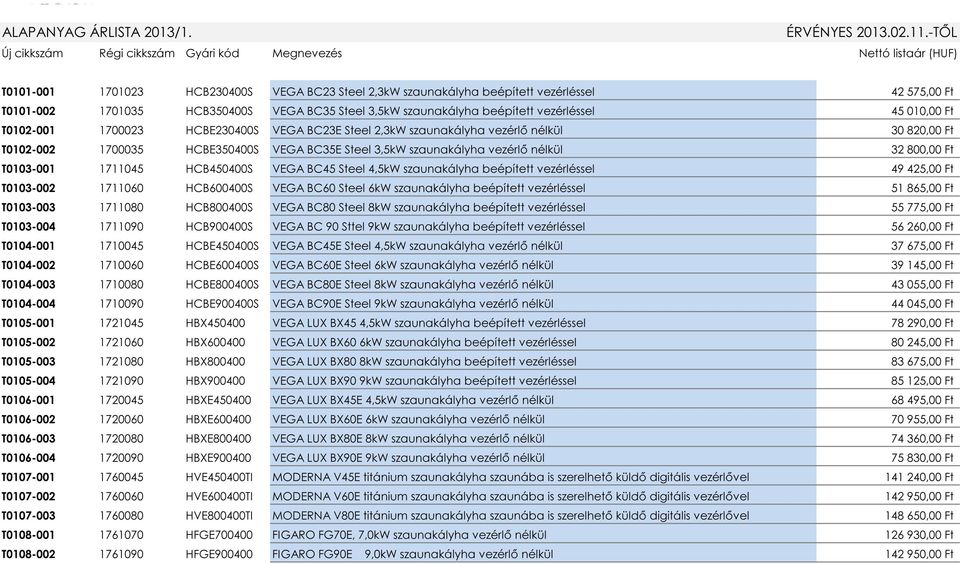Click old item number 1700023

coord(121,130)
